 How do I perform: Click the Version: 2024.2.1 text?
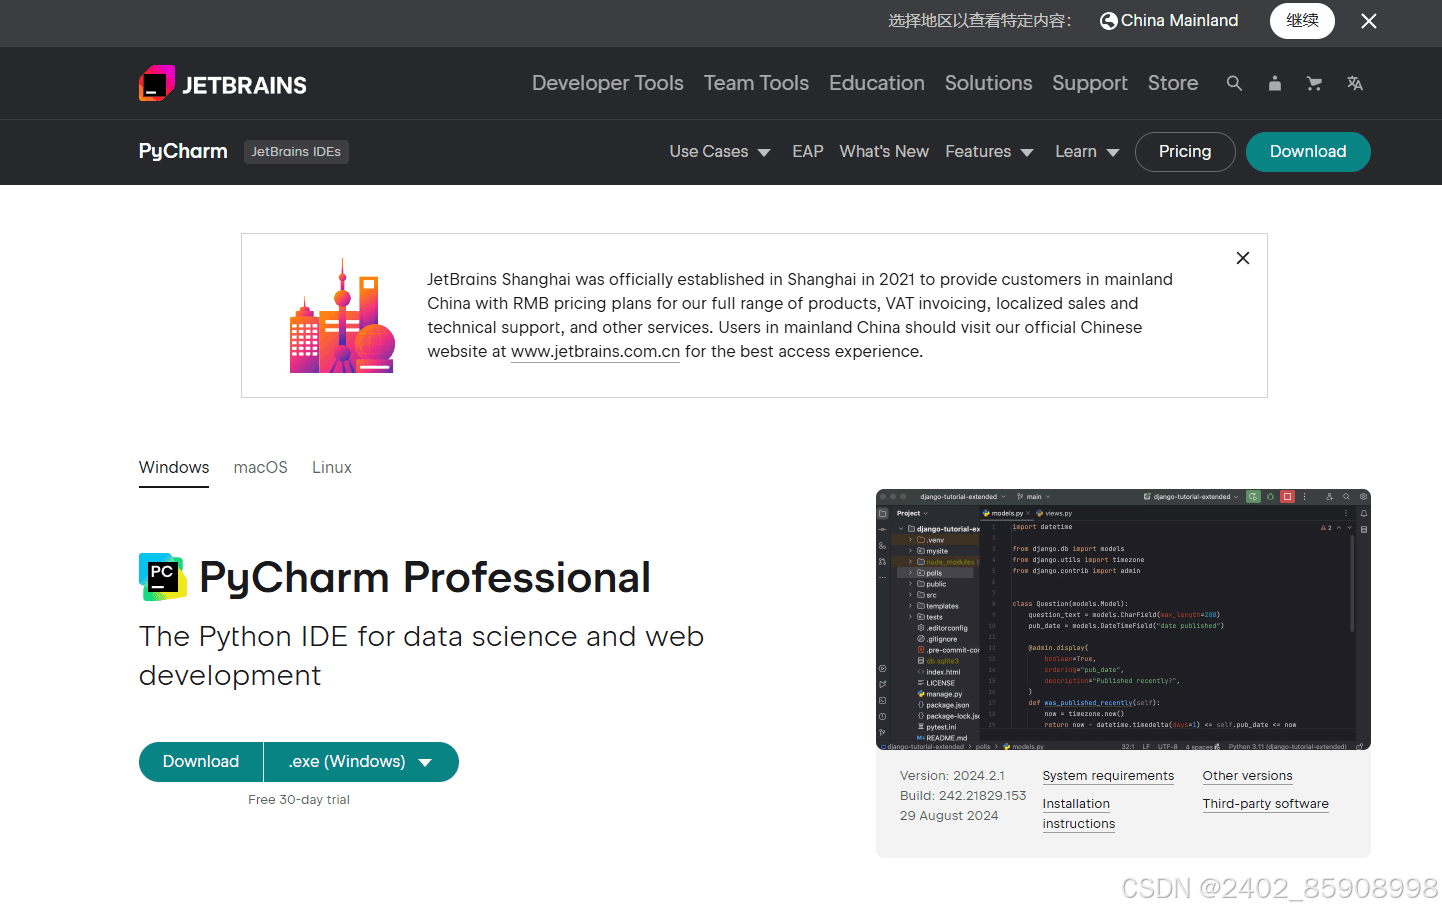coord(952,776)
